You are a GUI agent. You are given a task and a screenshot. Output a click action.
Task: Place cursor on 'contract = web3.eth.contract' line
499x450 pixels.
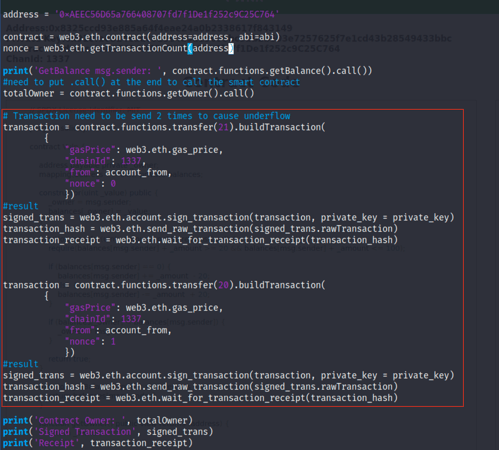click(x=141, y=37)
